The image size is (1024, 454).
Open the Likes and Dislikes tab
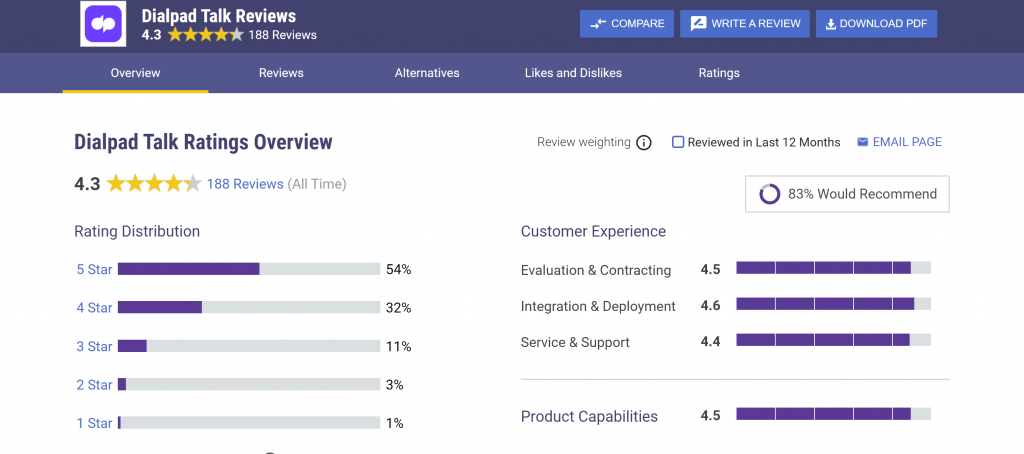click(x=573, y=73)
